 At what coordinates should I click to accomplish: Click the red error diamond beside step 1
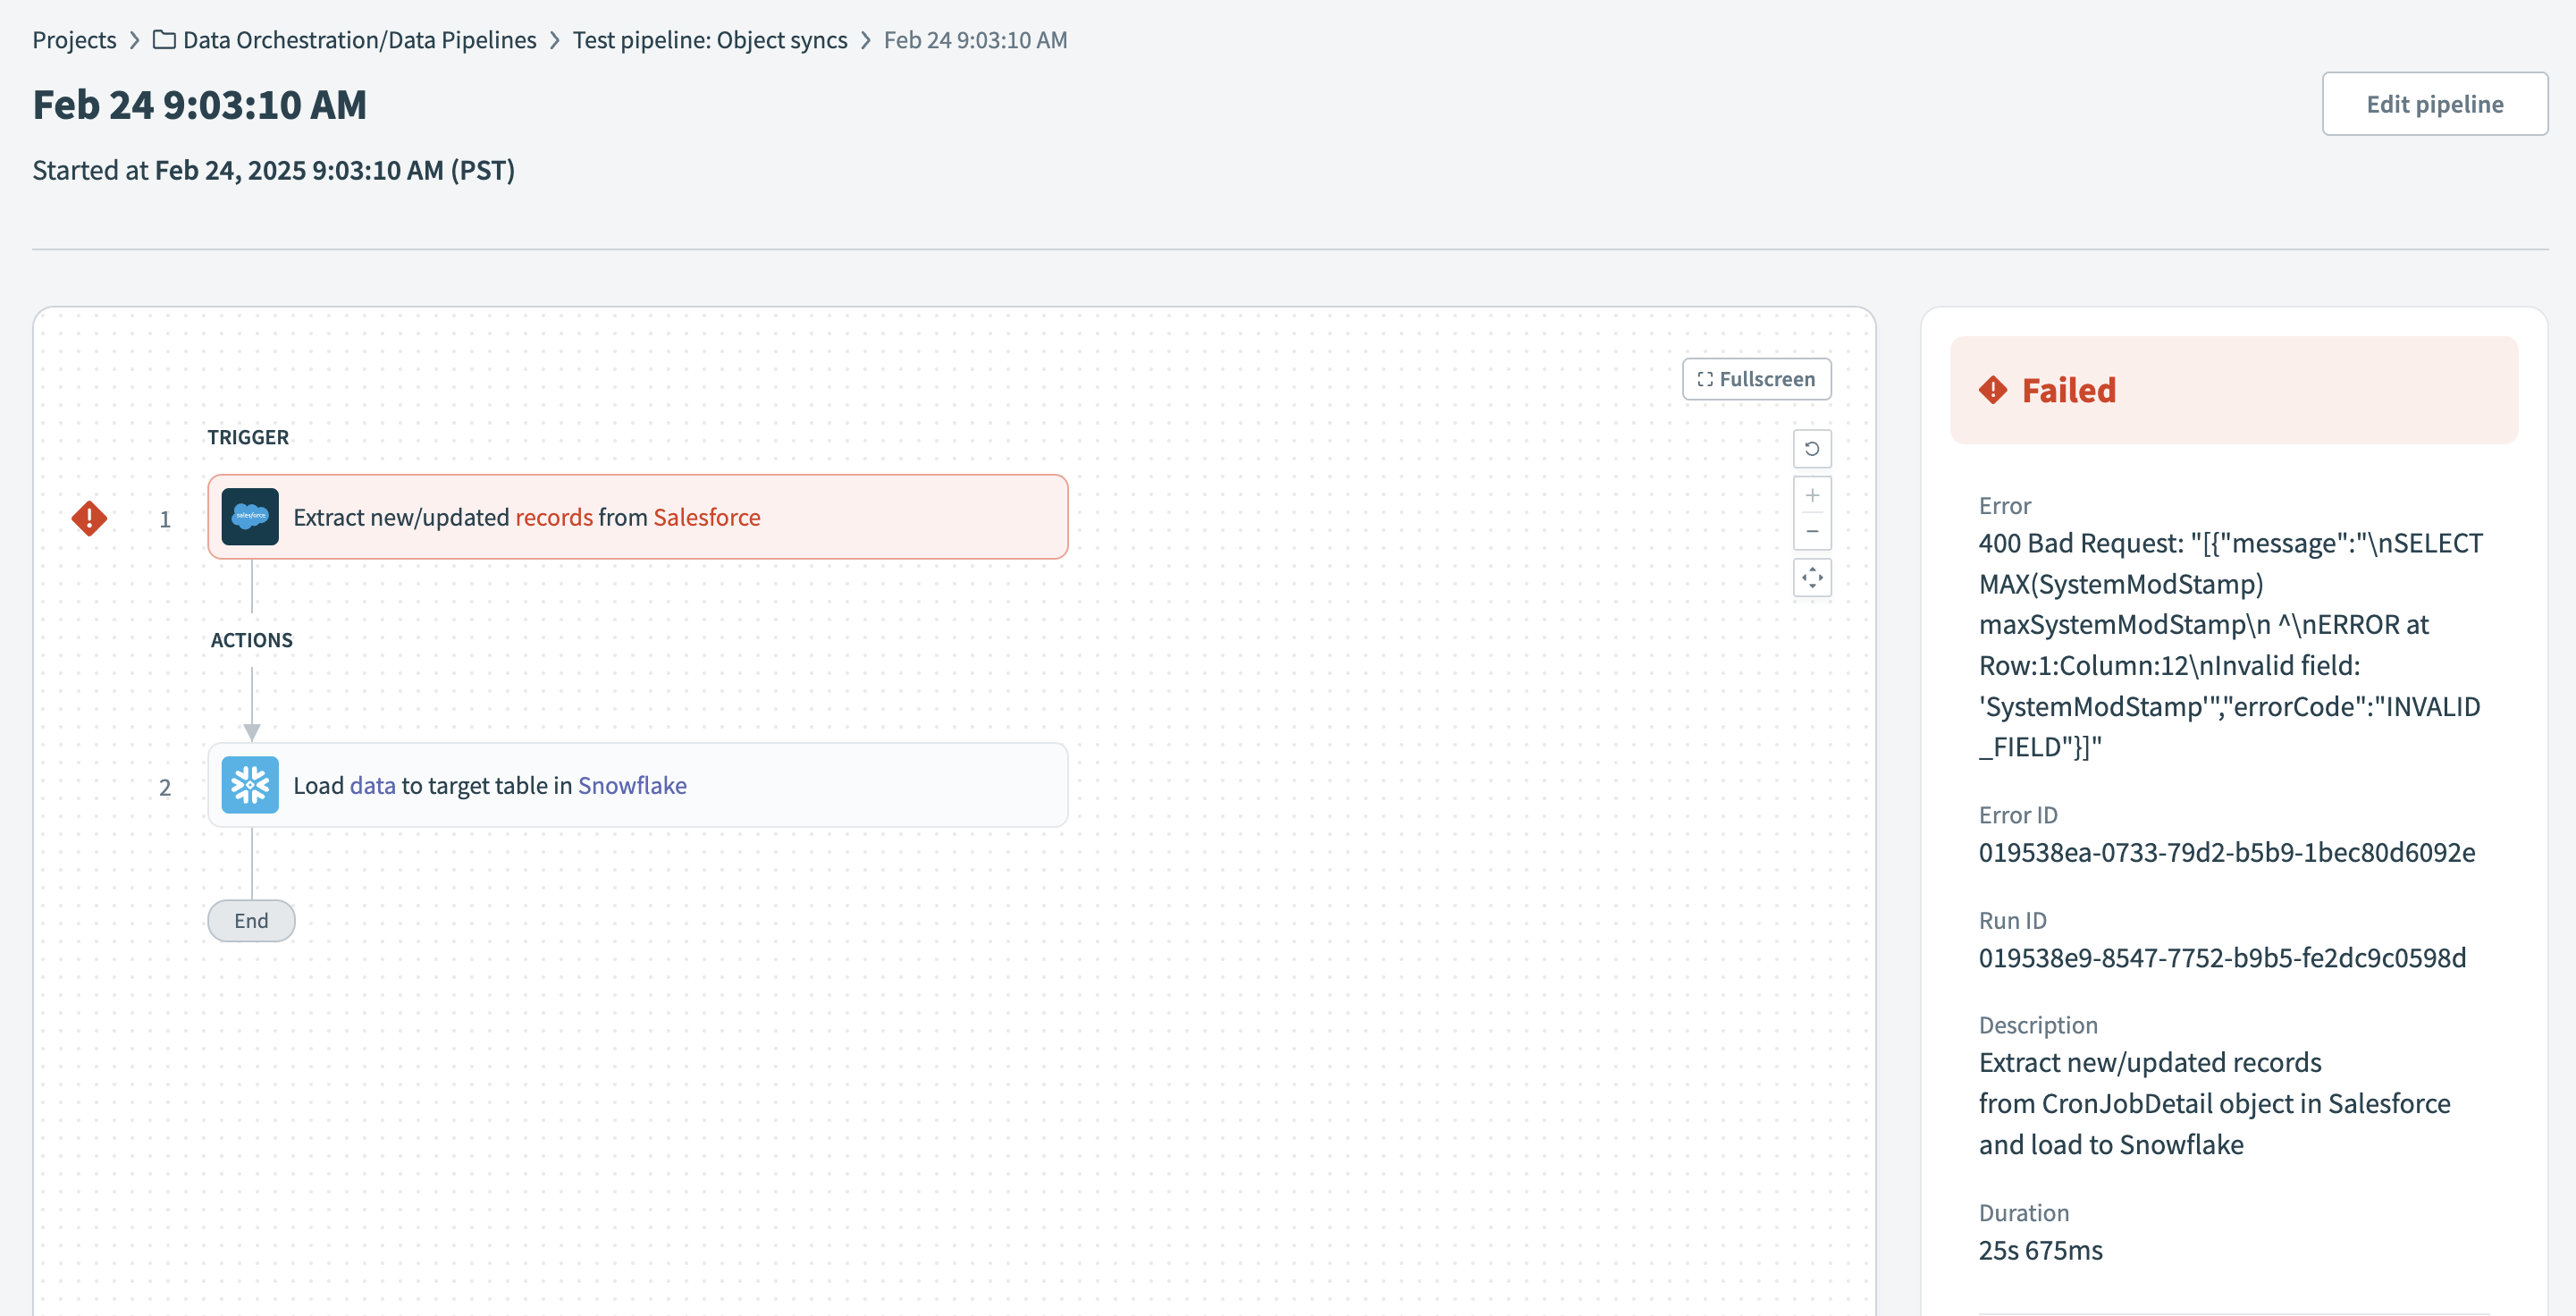(x=89, y=518)
